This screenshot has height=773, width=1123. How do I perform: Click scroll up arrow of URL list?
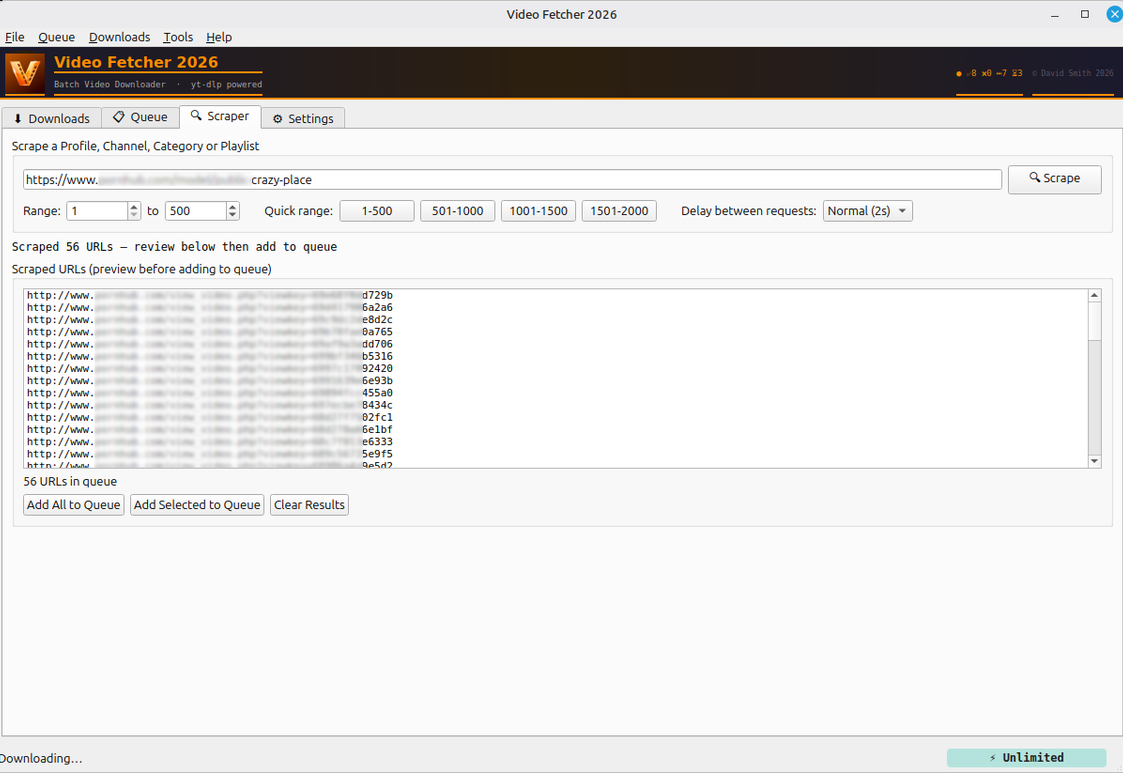coord(1094,295)
